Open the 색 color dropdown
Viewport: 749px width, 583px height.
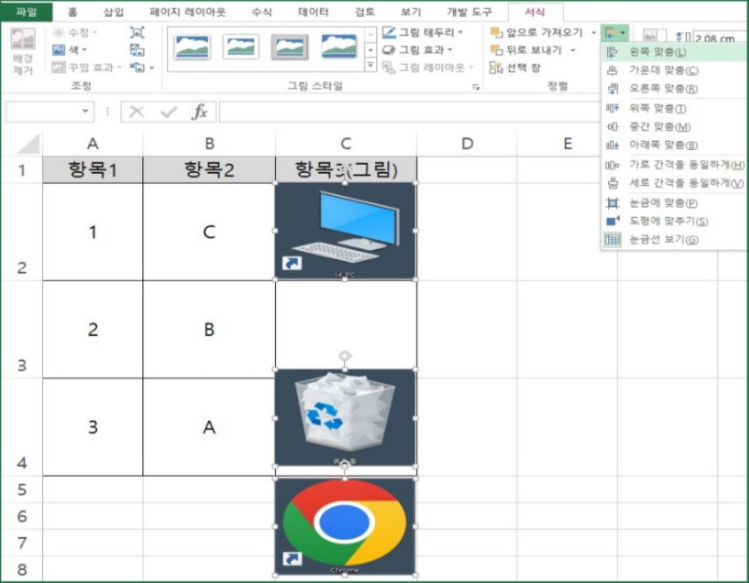click(x=70, y=50)
